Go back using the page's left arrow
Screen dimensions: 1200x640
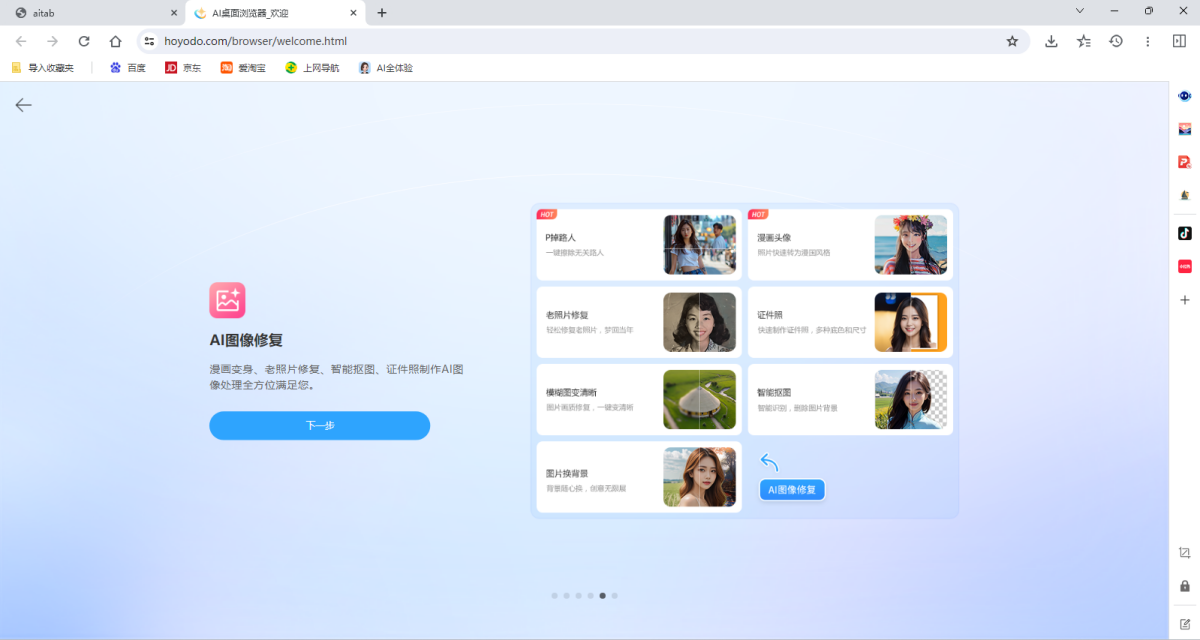pos(24,105)
